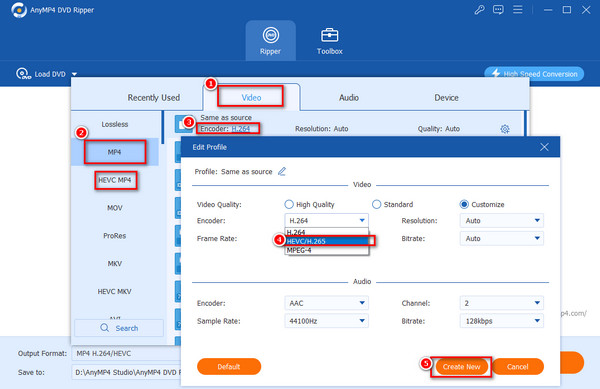Click the lightning bolt icon
The width and height of the screenshot is (600, 389).
(x=496, y=73)
